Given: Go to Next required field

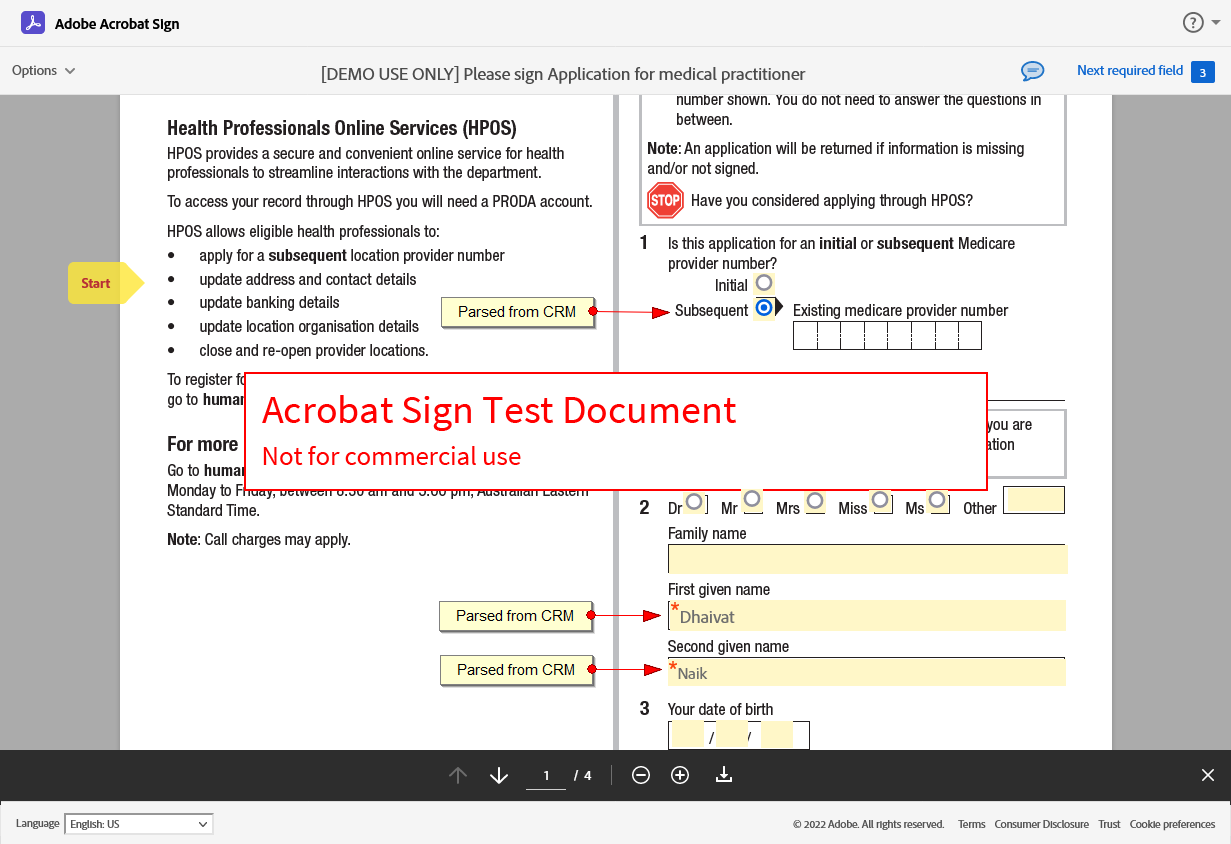Looking at the screenshot, I should (1130, 71).
